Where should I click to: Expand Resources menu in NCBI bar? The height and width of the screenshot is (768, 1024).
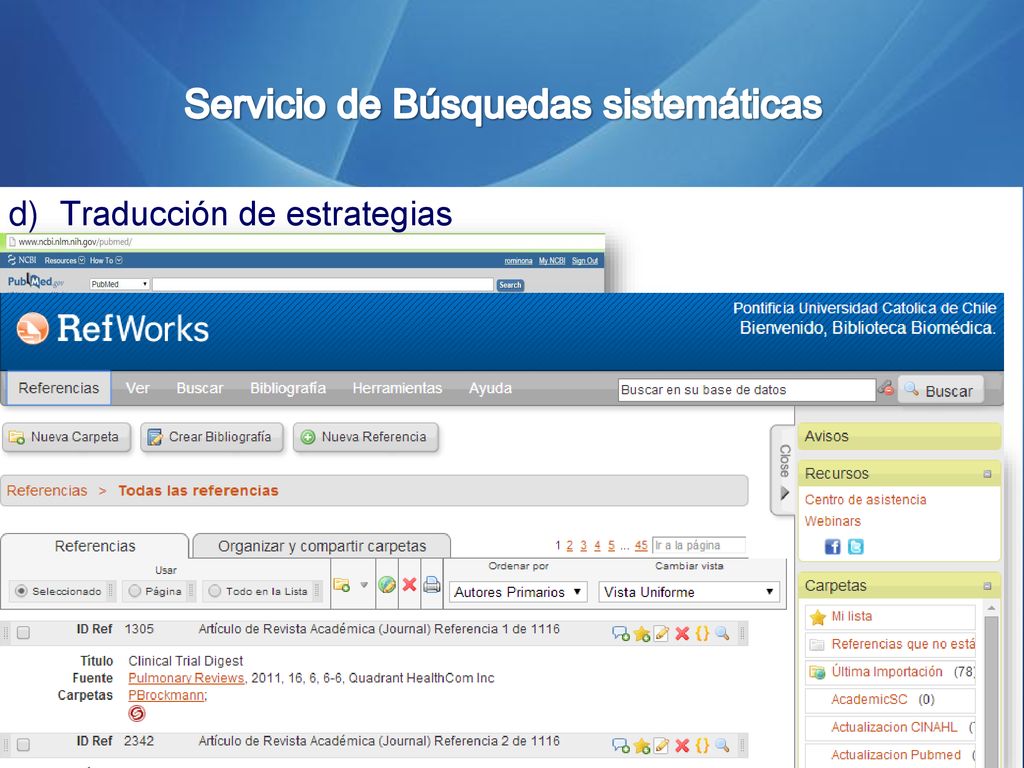tap(65, 260)
